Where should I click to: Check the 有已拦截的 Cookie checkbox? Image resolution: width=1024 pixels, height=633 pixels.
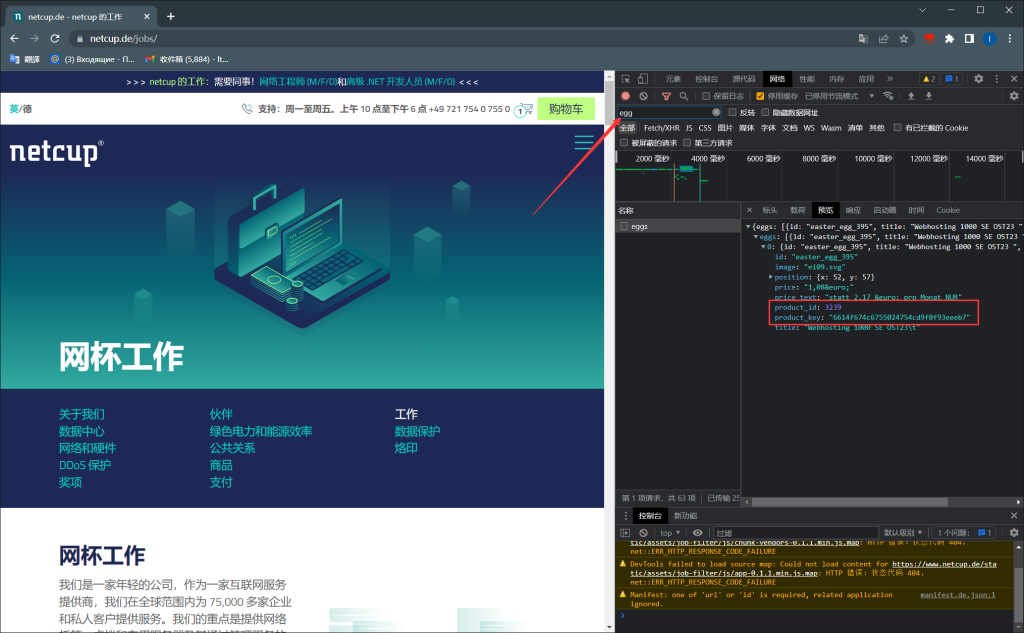pyautogui.click(x=898, y=127)
